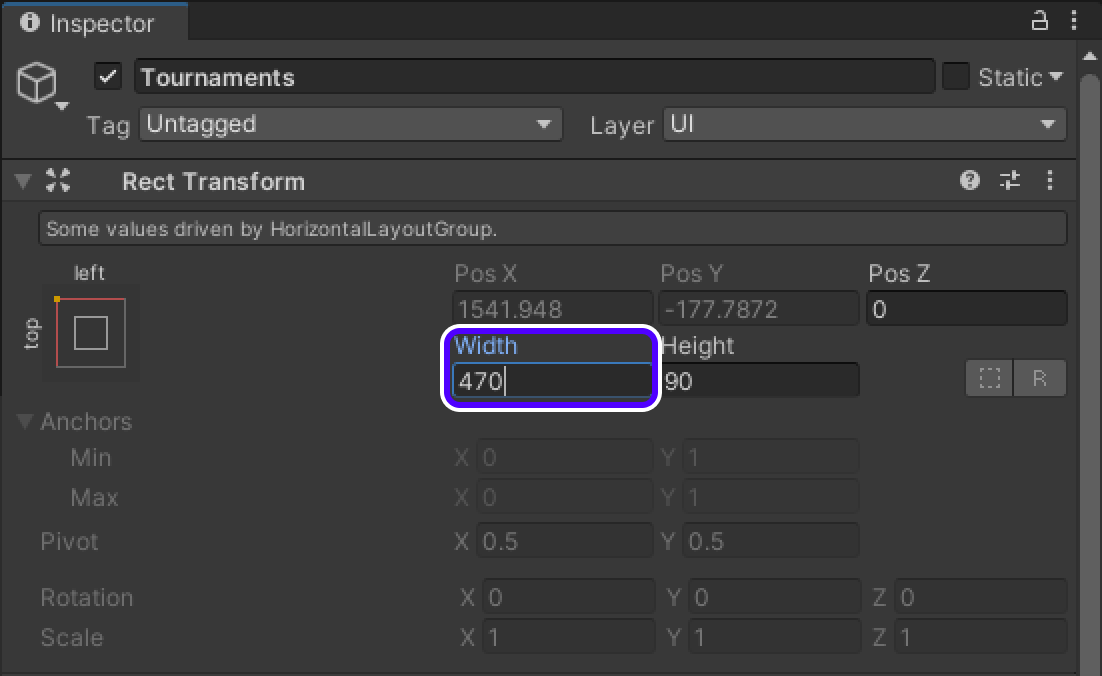Disable the Tournaments active checkbox
Image resolution: width=1102 pixels, height=676 pixels.
point(108,77)
